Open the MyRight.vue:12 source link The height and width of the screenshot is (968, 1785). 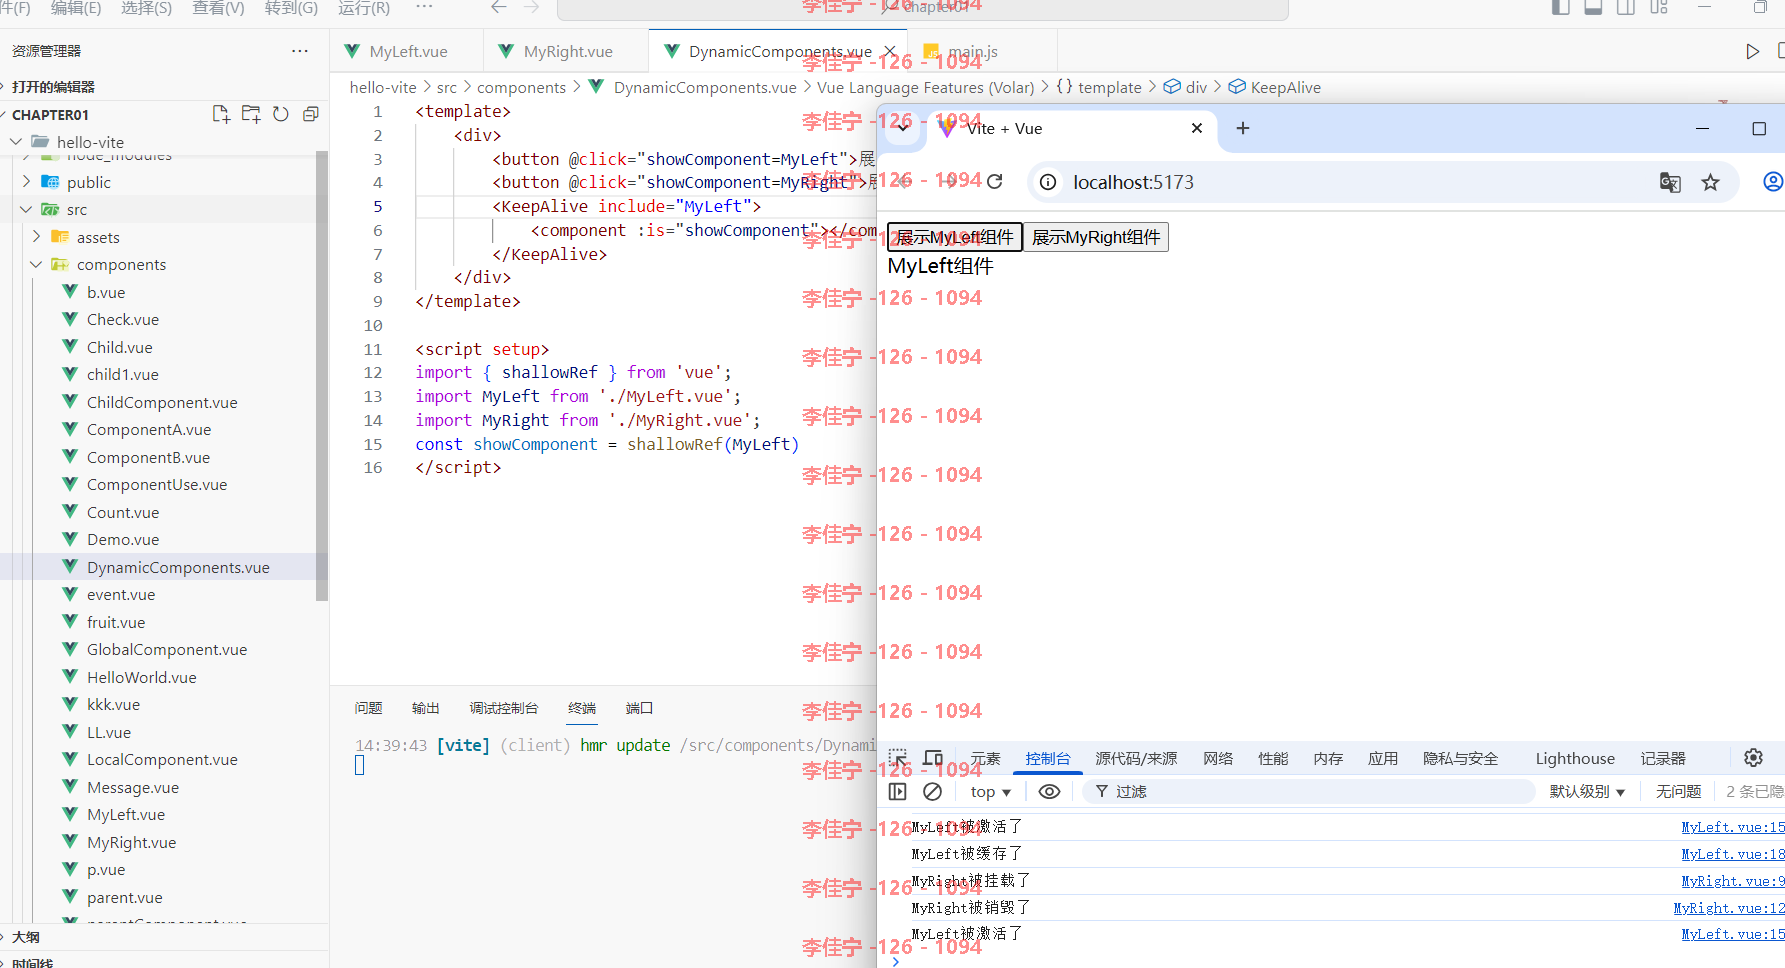coord(1729,908)
